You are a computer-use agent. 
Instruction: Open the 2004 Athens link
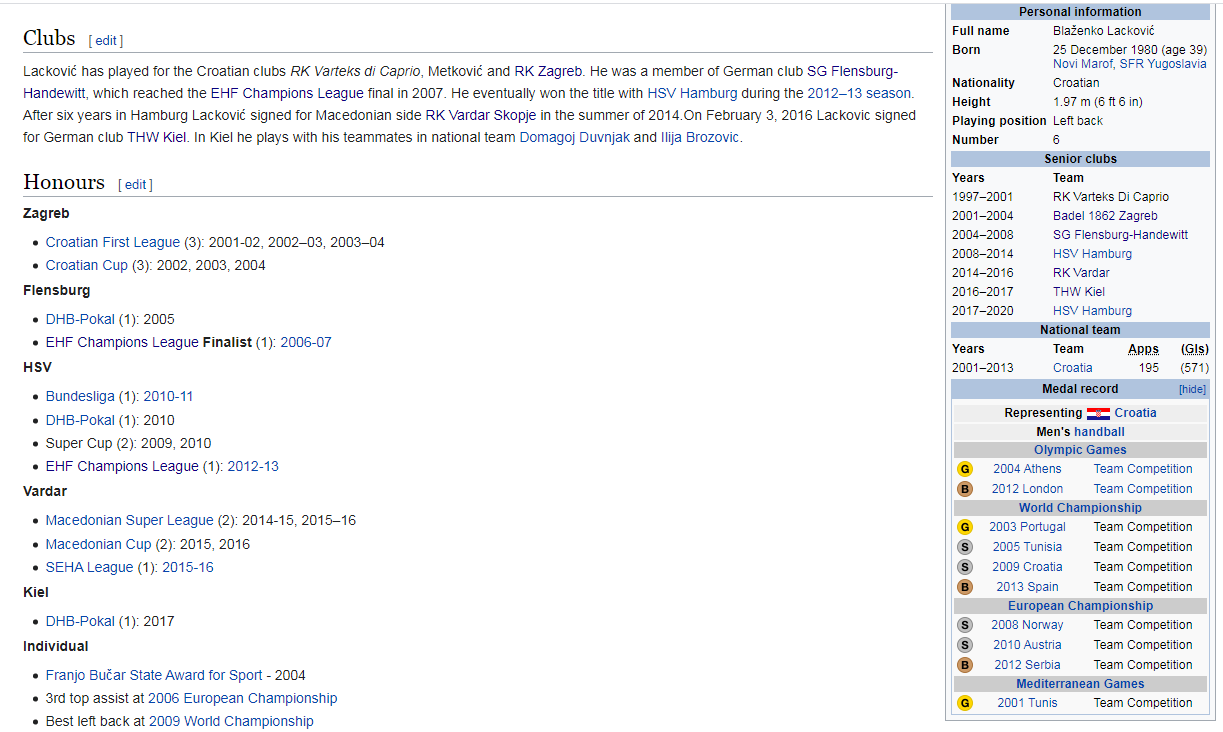(x=1027, y=469)
